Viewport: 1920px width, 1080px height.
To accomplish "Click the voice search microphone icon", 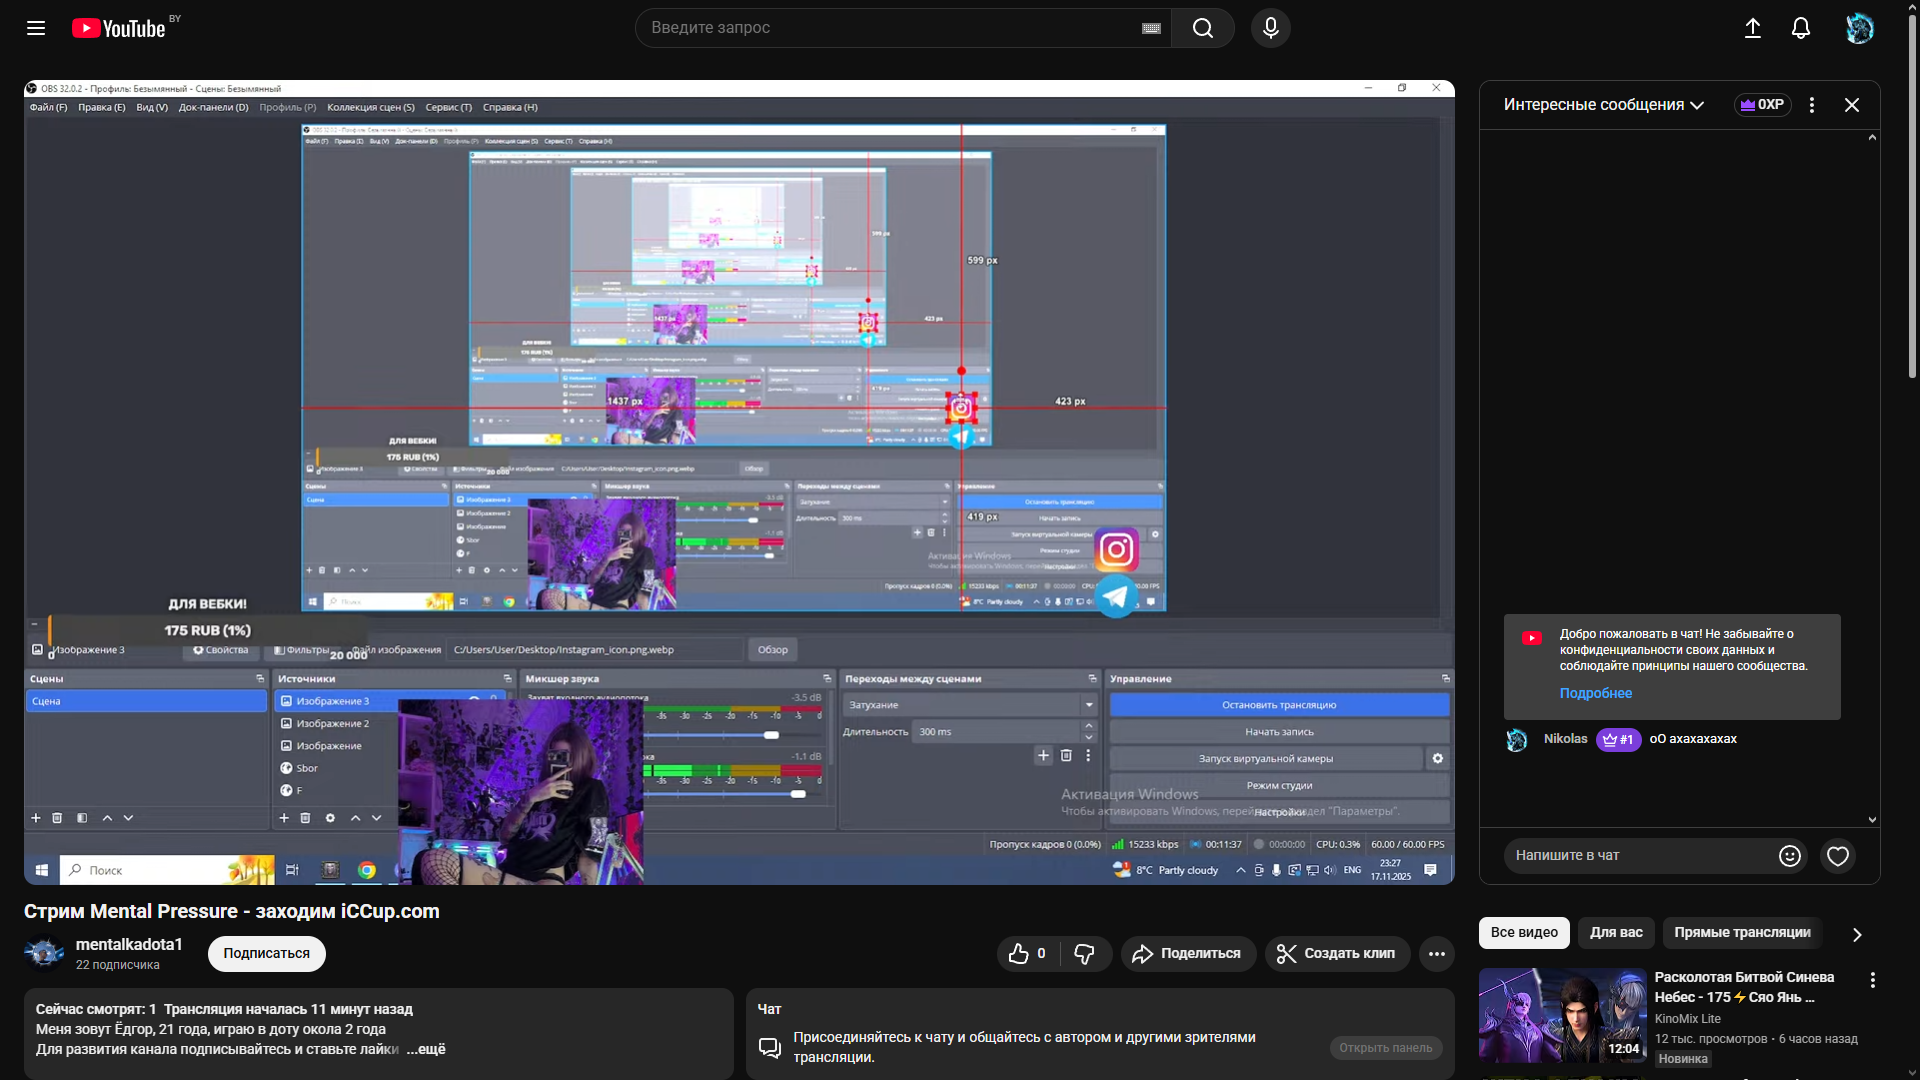I will (1270, 28).
